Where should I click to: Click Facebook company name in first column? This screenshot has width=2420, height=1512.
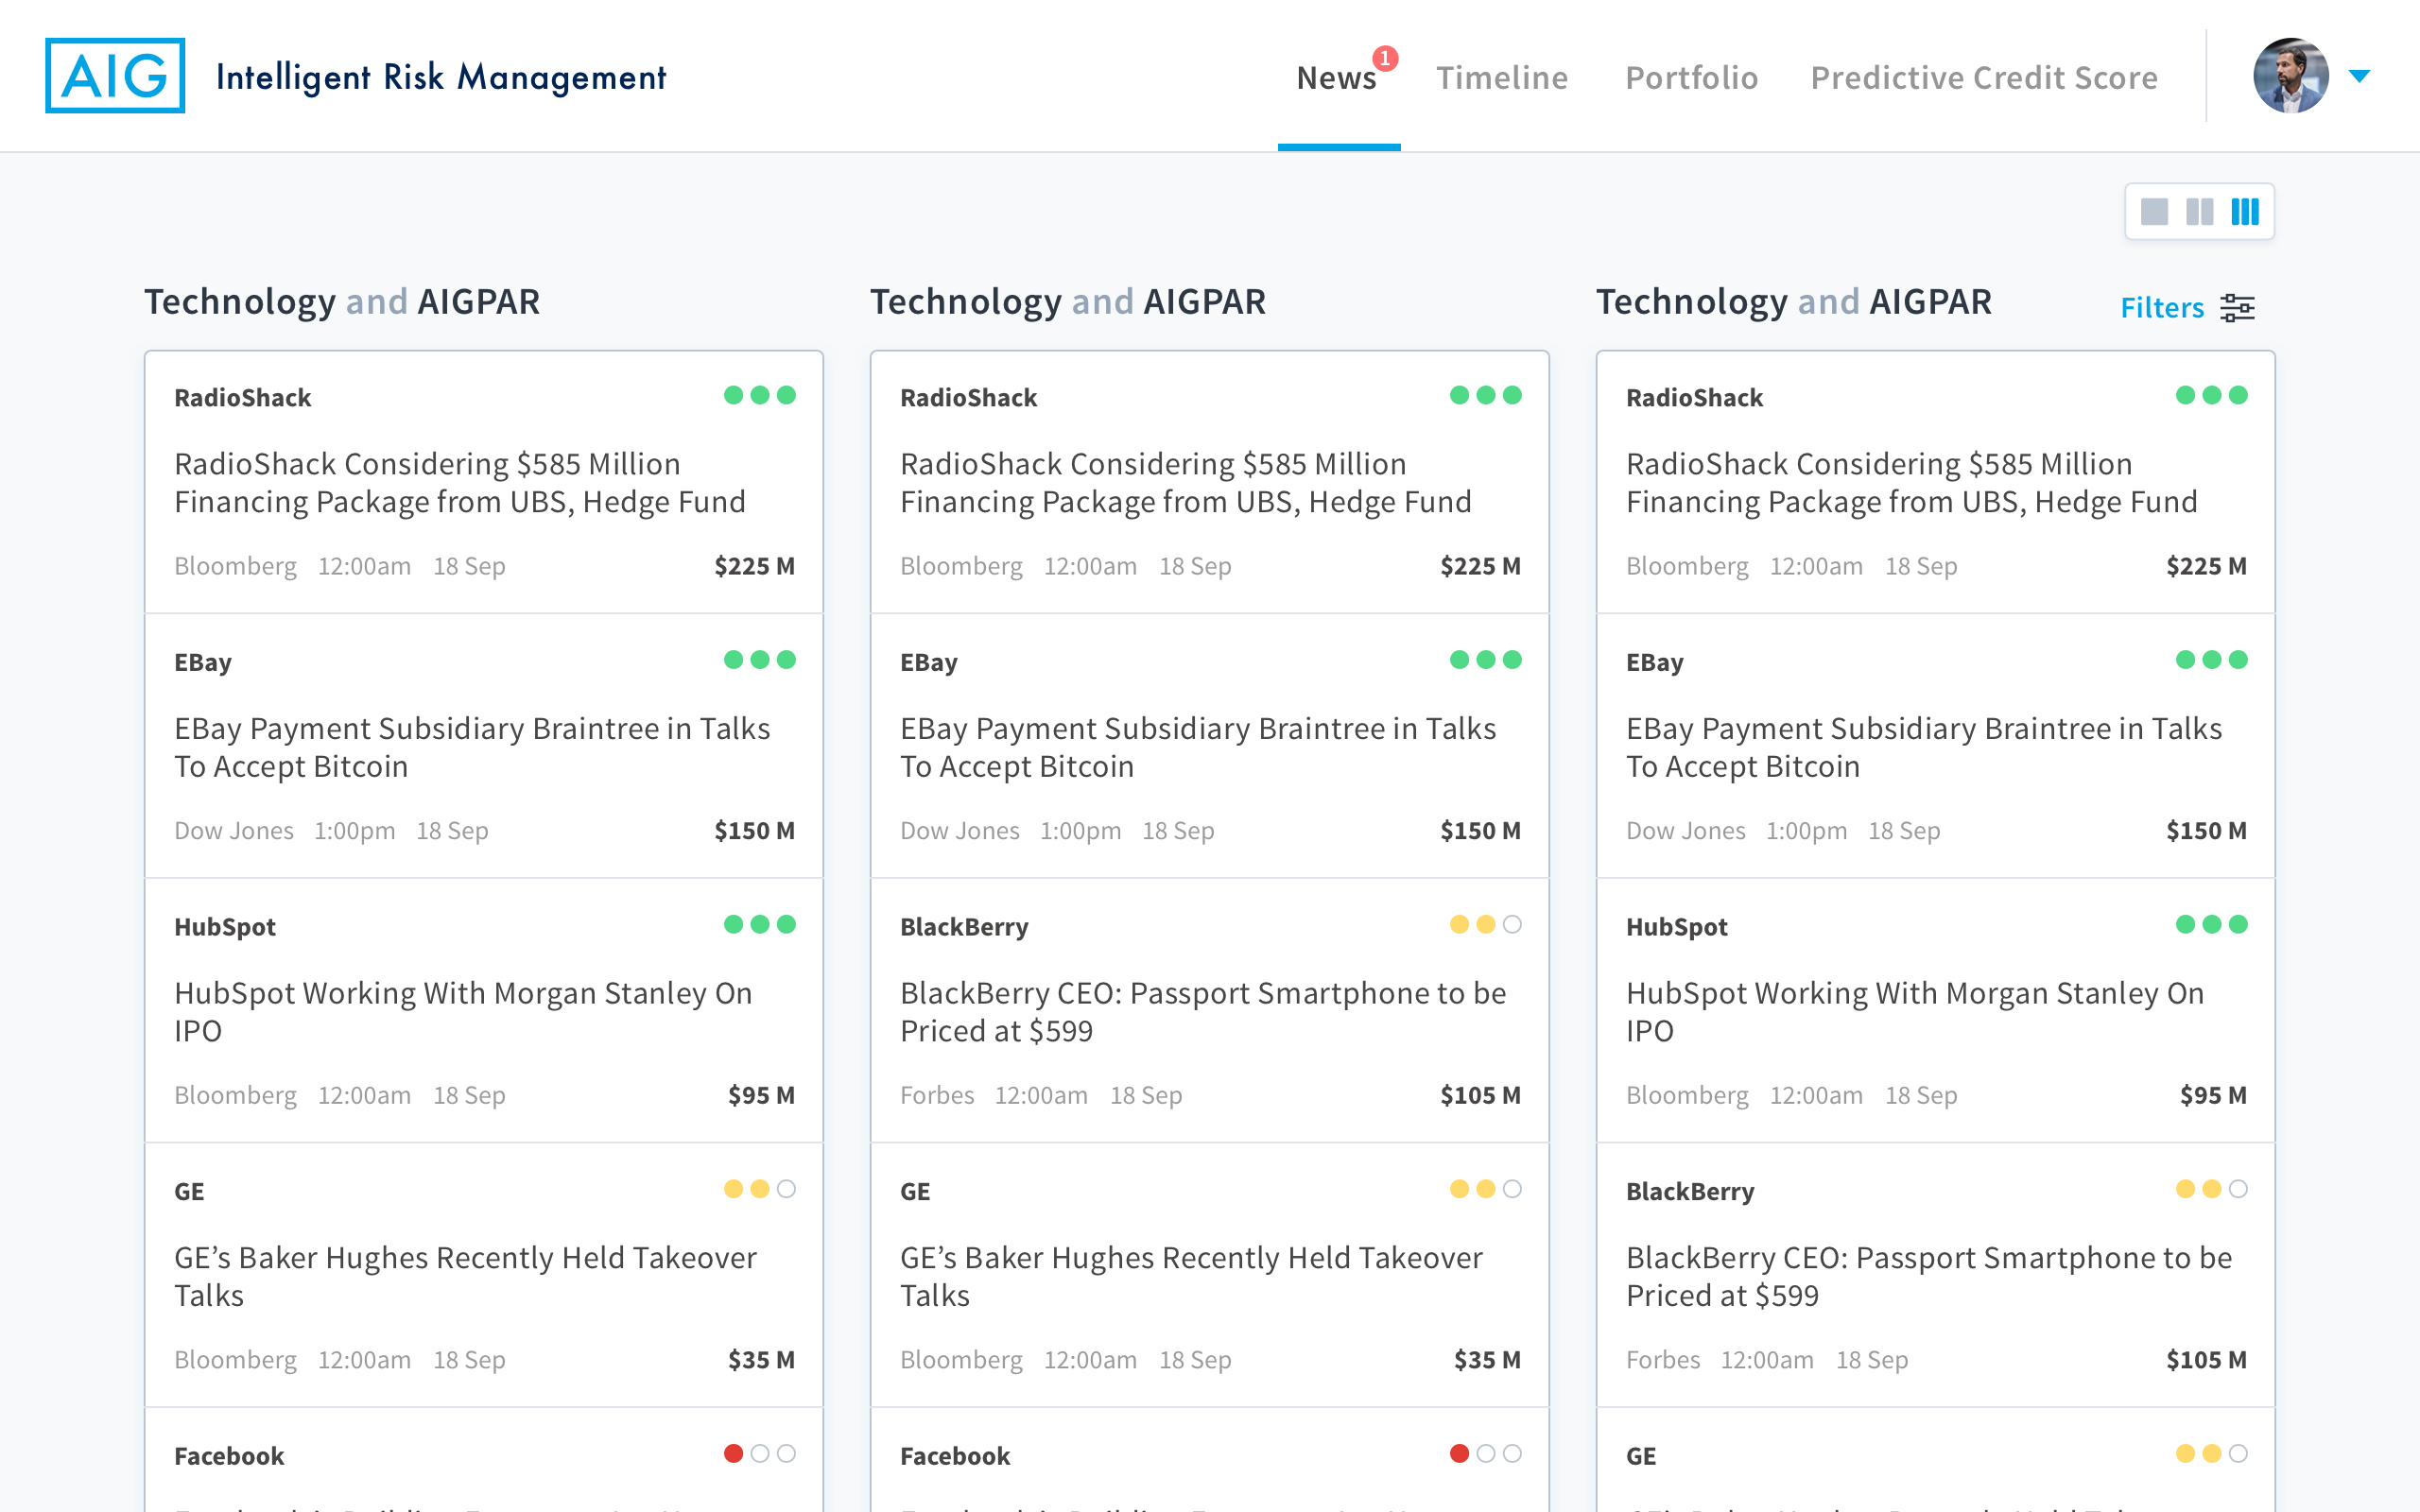[x=229, y=1456]
